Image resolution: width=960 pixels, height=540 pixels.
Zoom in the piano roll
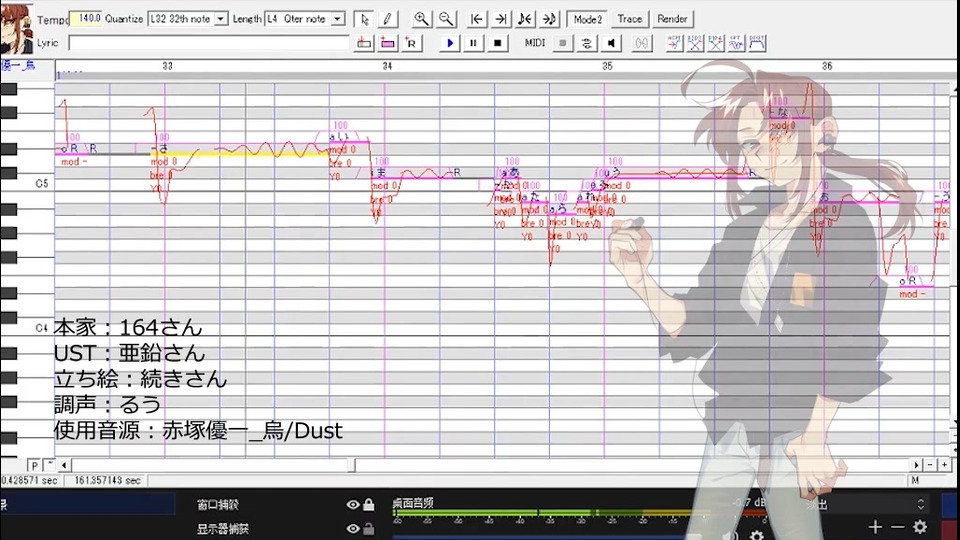pyautogui.click(x=421, y=19)
